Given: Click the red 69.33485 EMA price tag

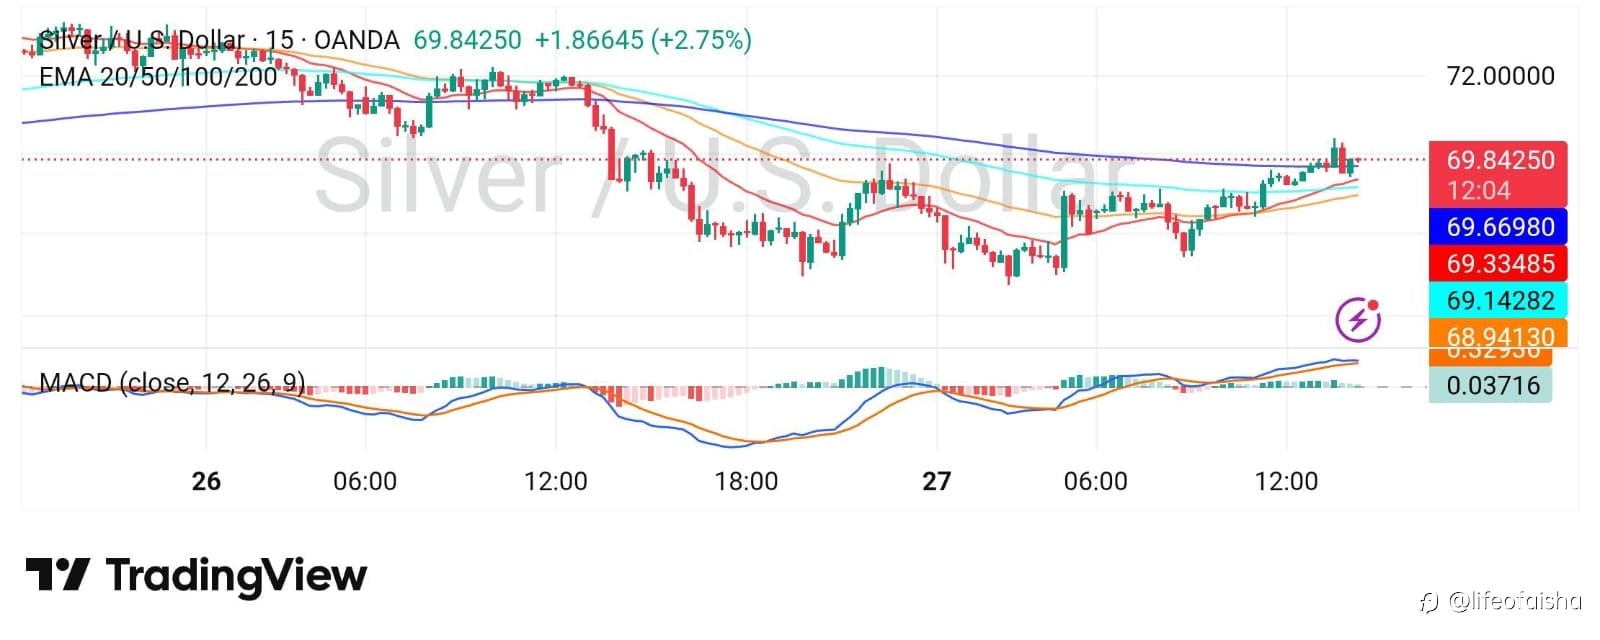Looking at the screenshot, I should point(1499,264).
